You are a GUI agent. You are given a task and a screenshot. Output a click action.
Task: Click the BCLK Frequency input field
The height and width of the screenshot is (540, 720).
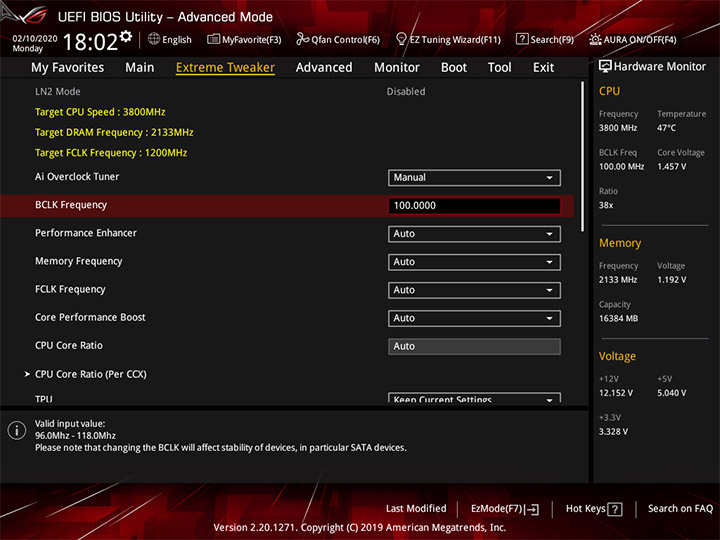[474, 206]
